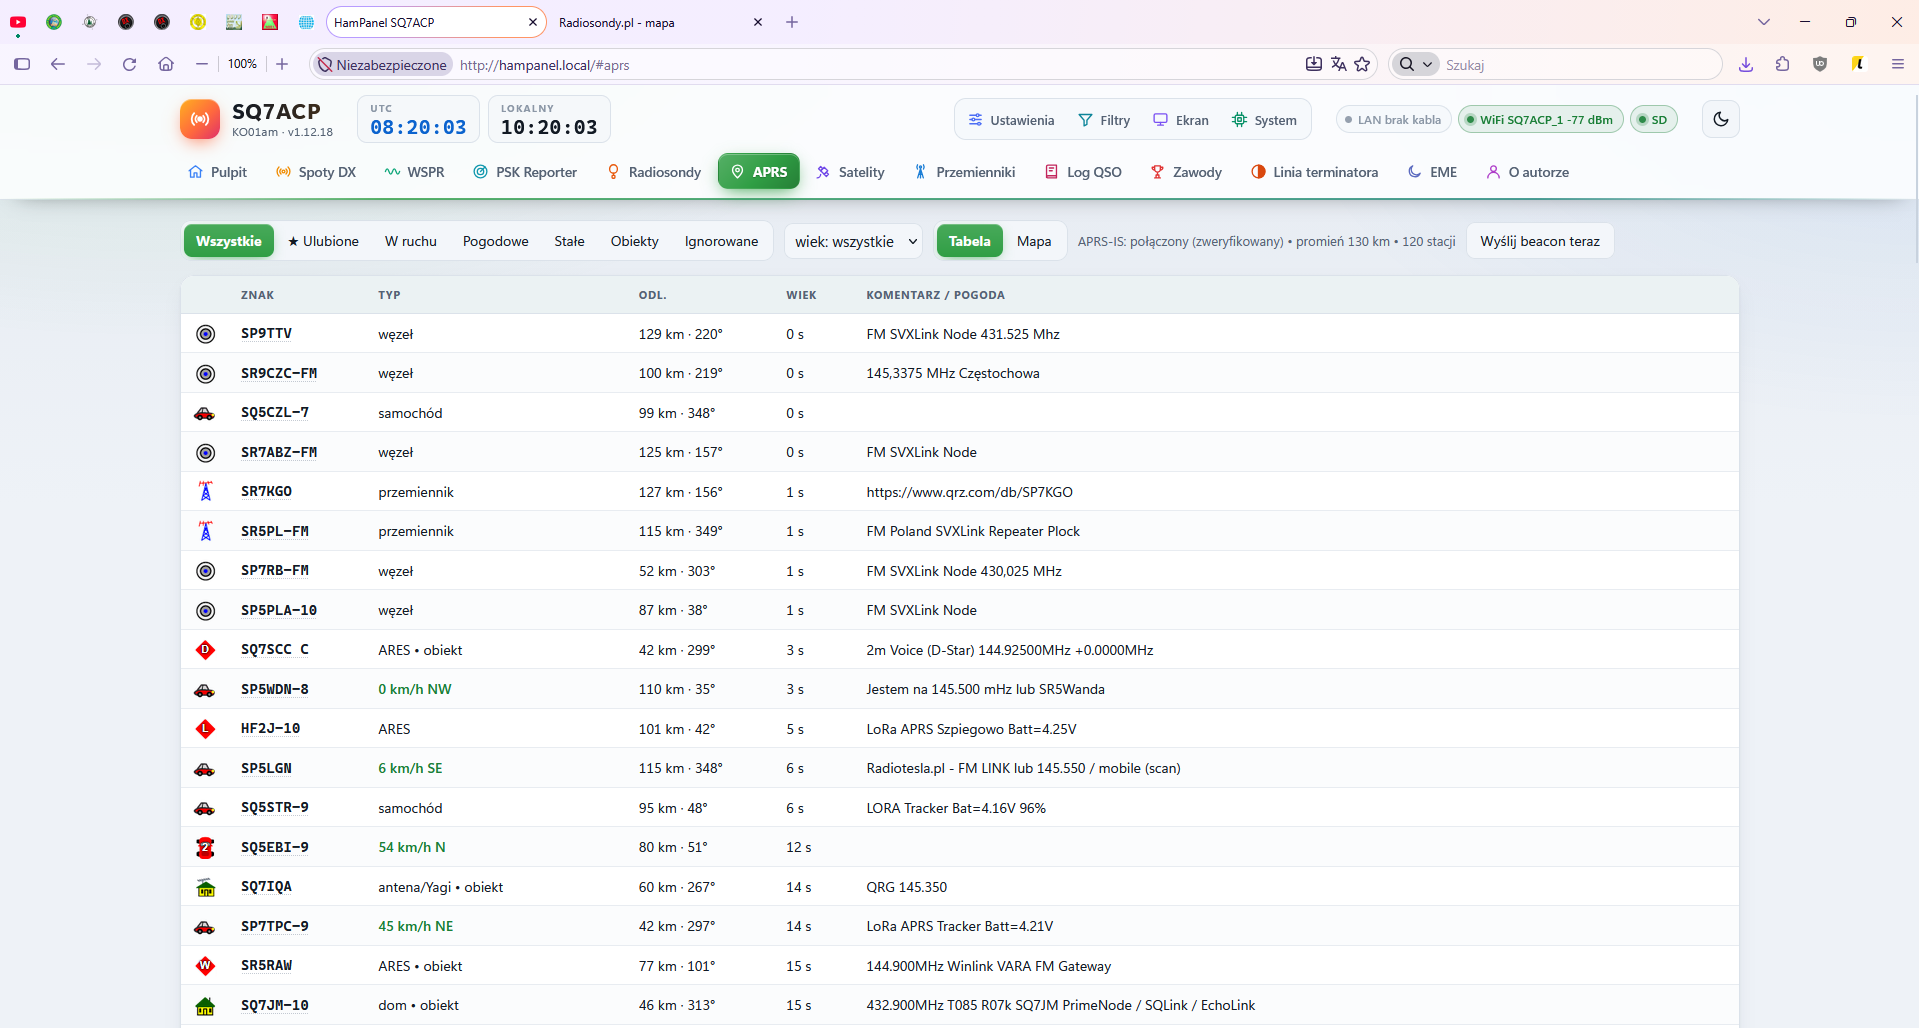The height and width of the screenshot is (1028, 1919).
Task: Expand the wiek: wszystkie age dropdown
Action: pyautogui.click(x=856, y=241)
